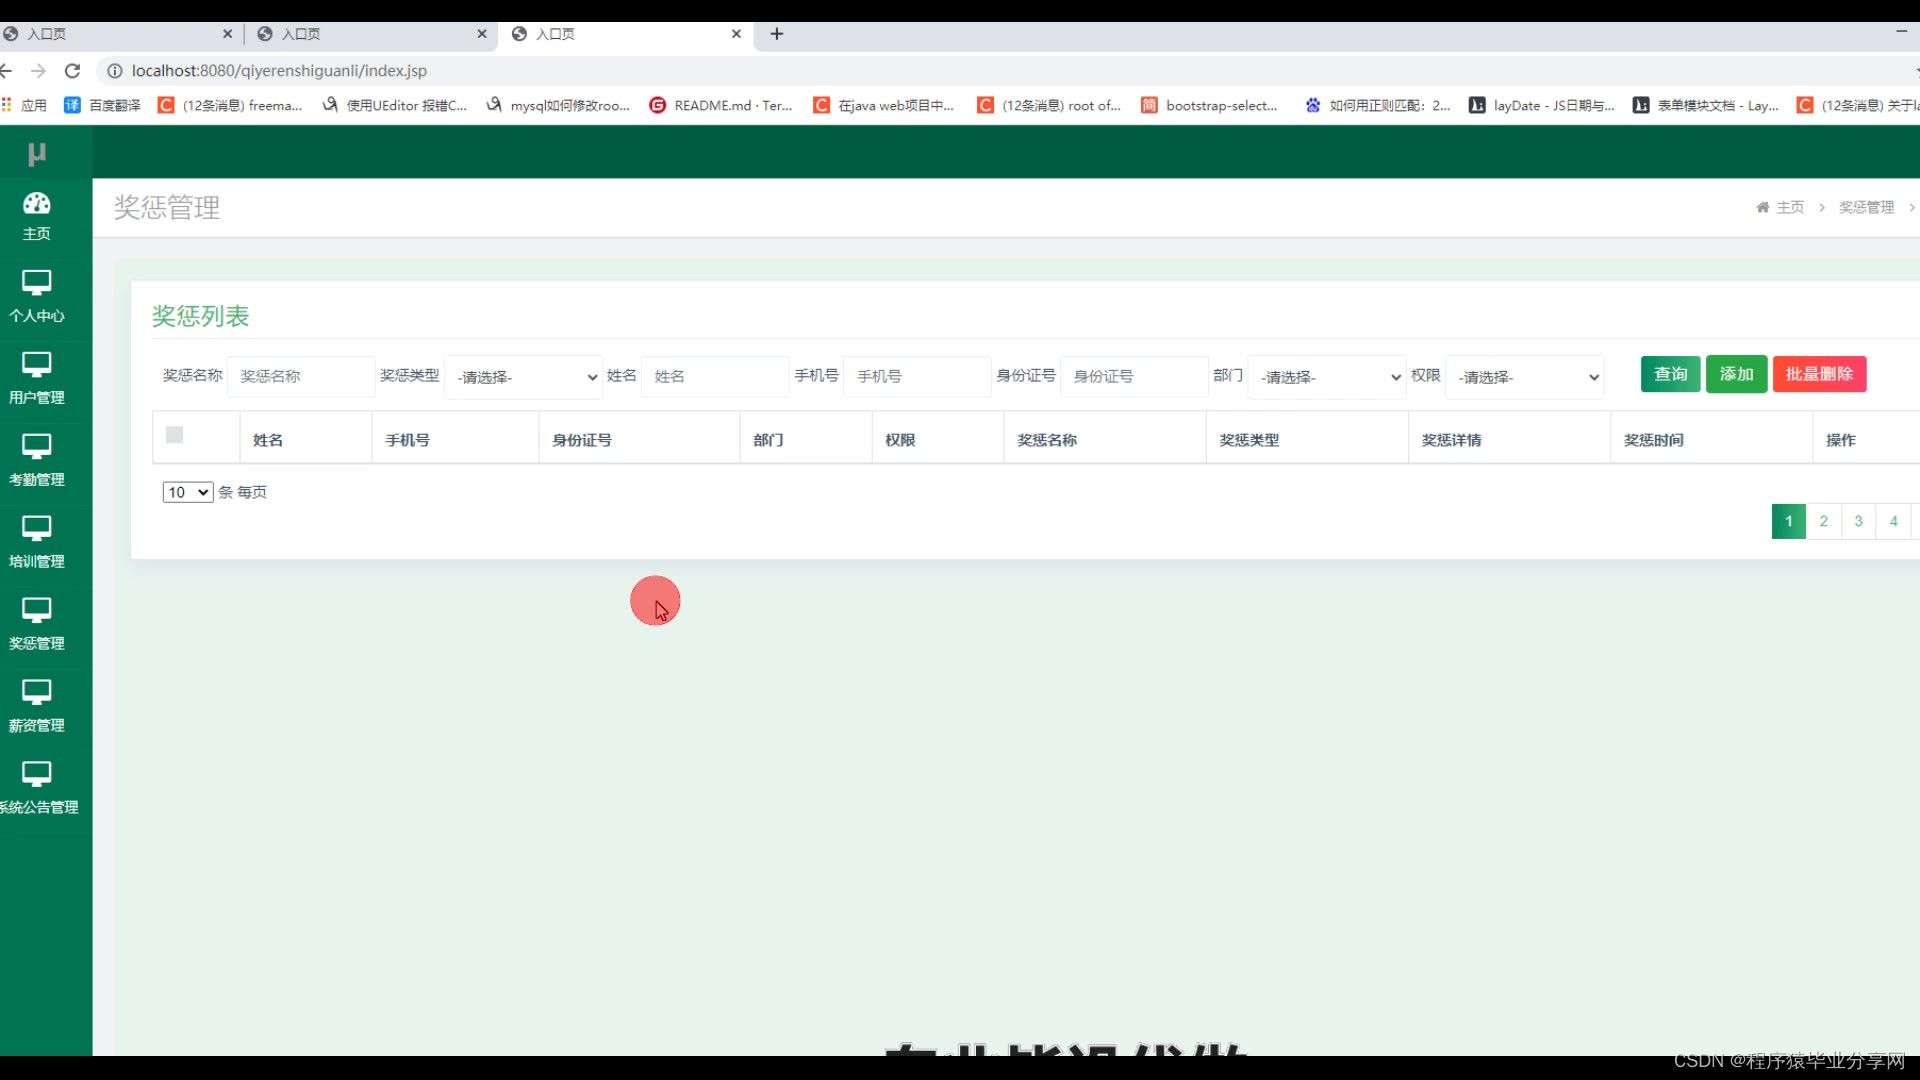Image resolution: width=1920 pixels, height=1080 pixels.
Task: Expand the 部门 filter dropdown
Action: click(x=1327, y=377)
